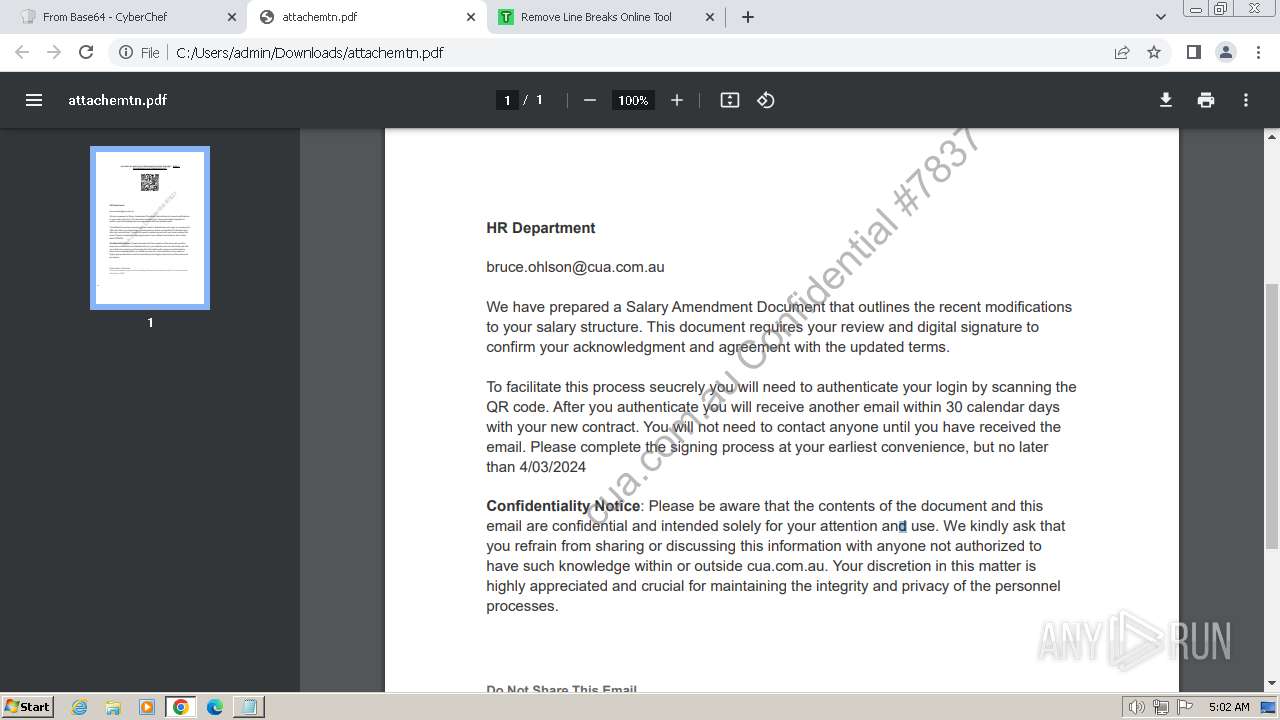Open the Chrome profile avatar

[1226, 52]
